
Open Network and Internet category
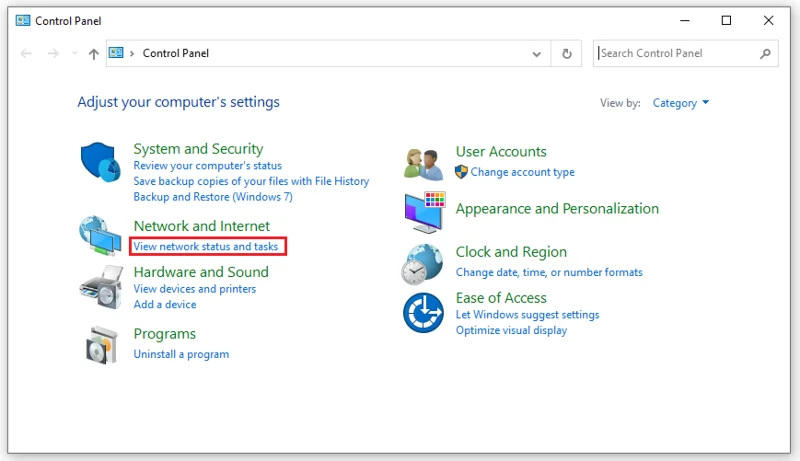[202, 226]
